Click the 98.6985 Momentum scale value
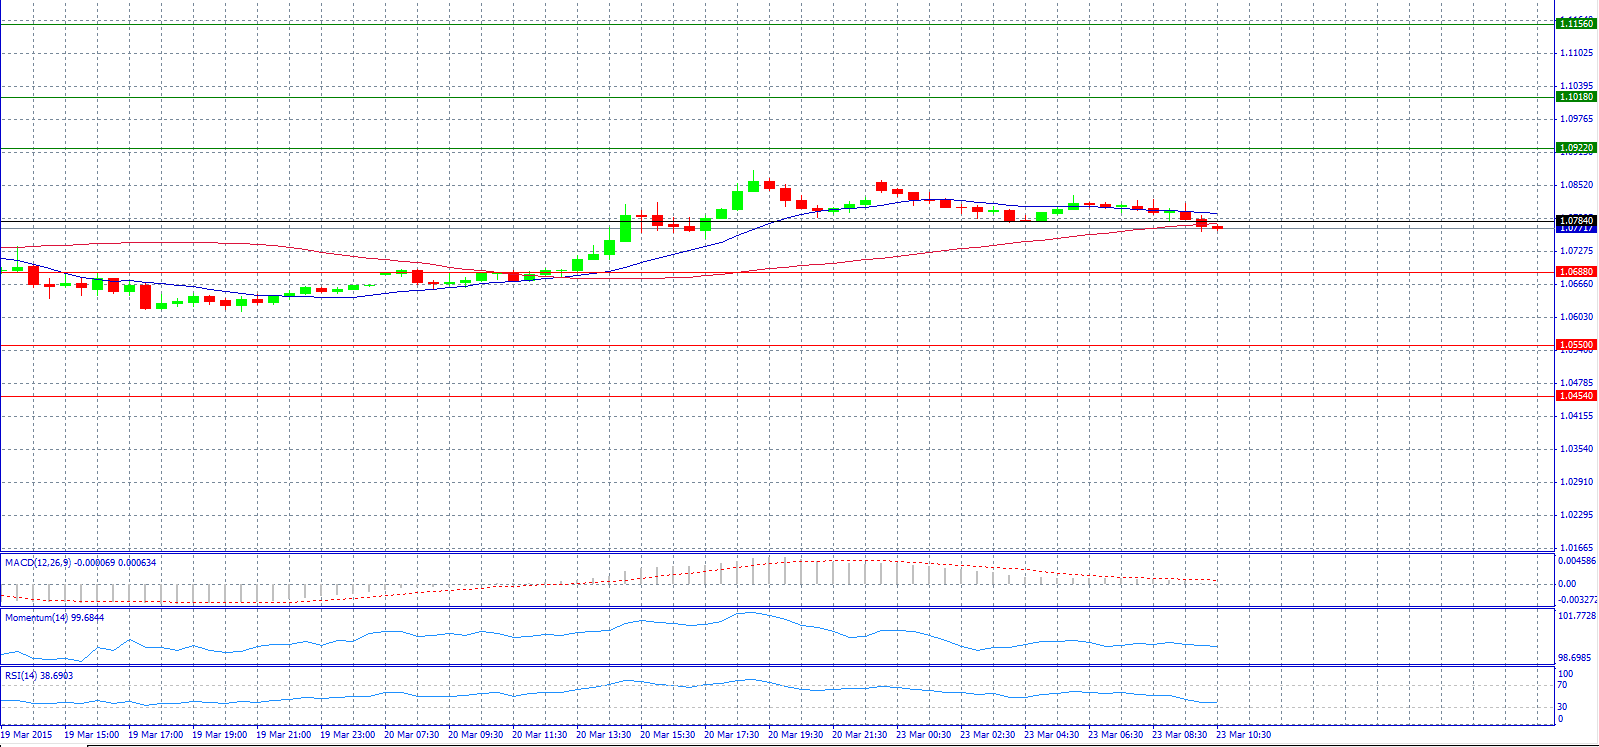Viewport: 1599px width, 747px height. (1576, 658)
